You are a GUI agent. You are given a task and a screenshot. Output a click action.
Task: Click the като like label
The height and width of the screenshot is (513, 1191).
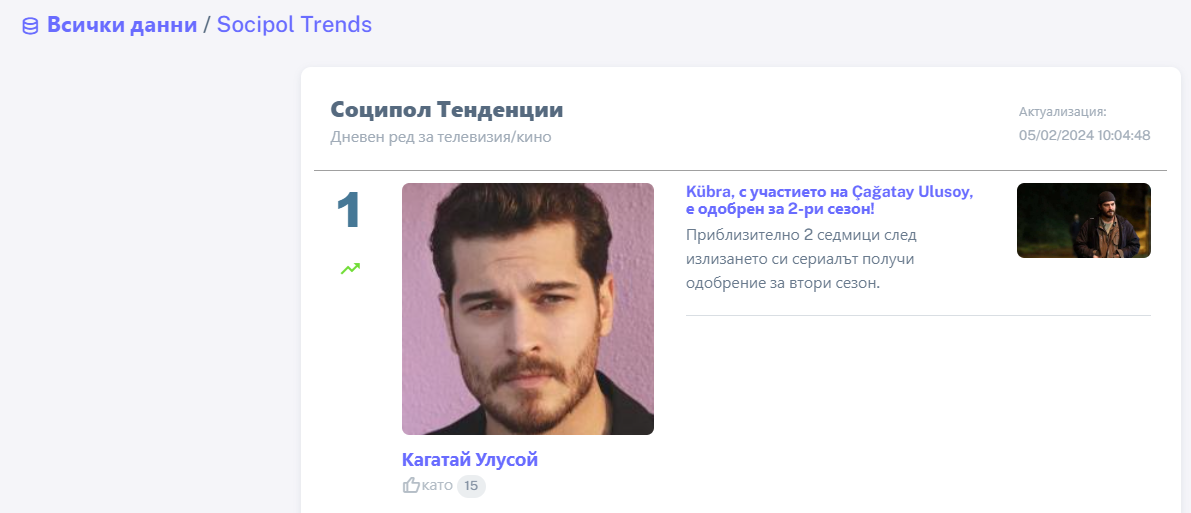coord(438,486)
